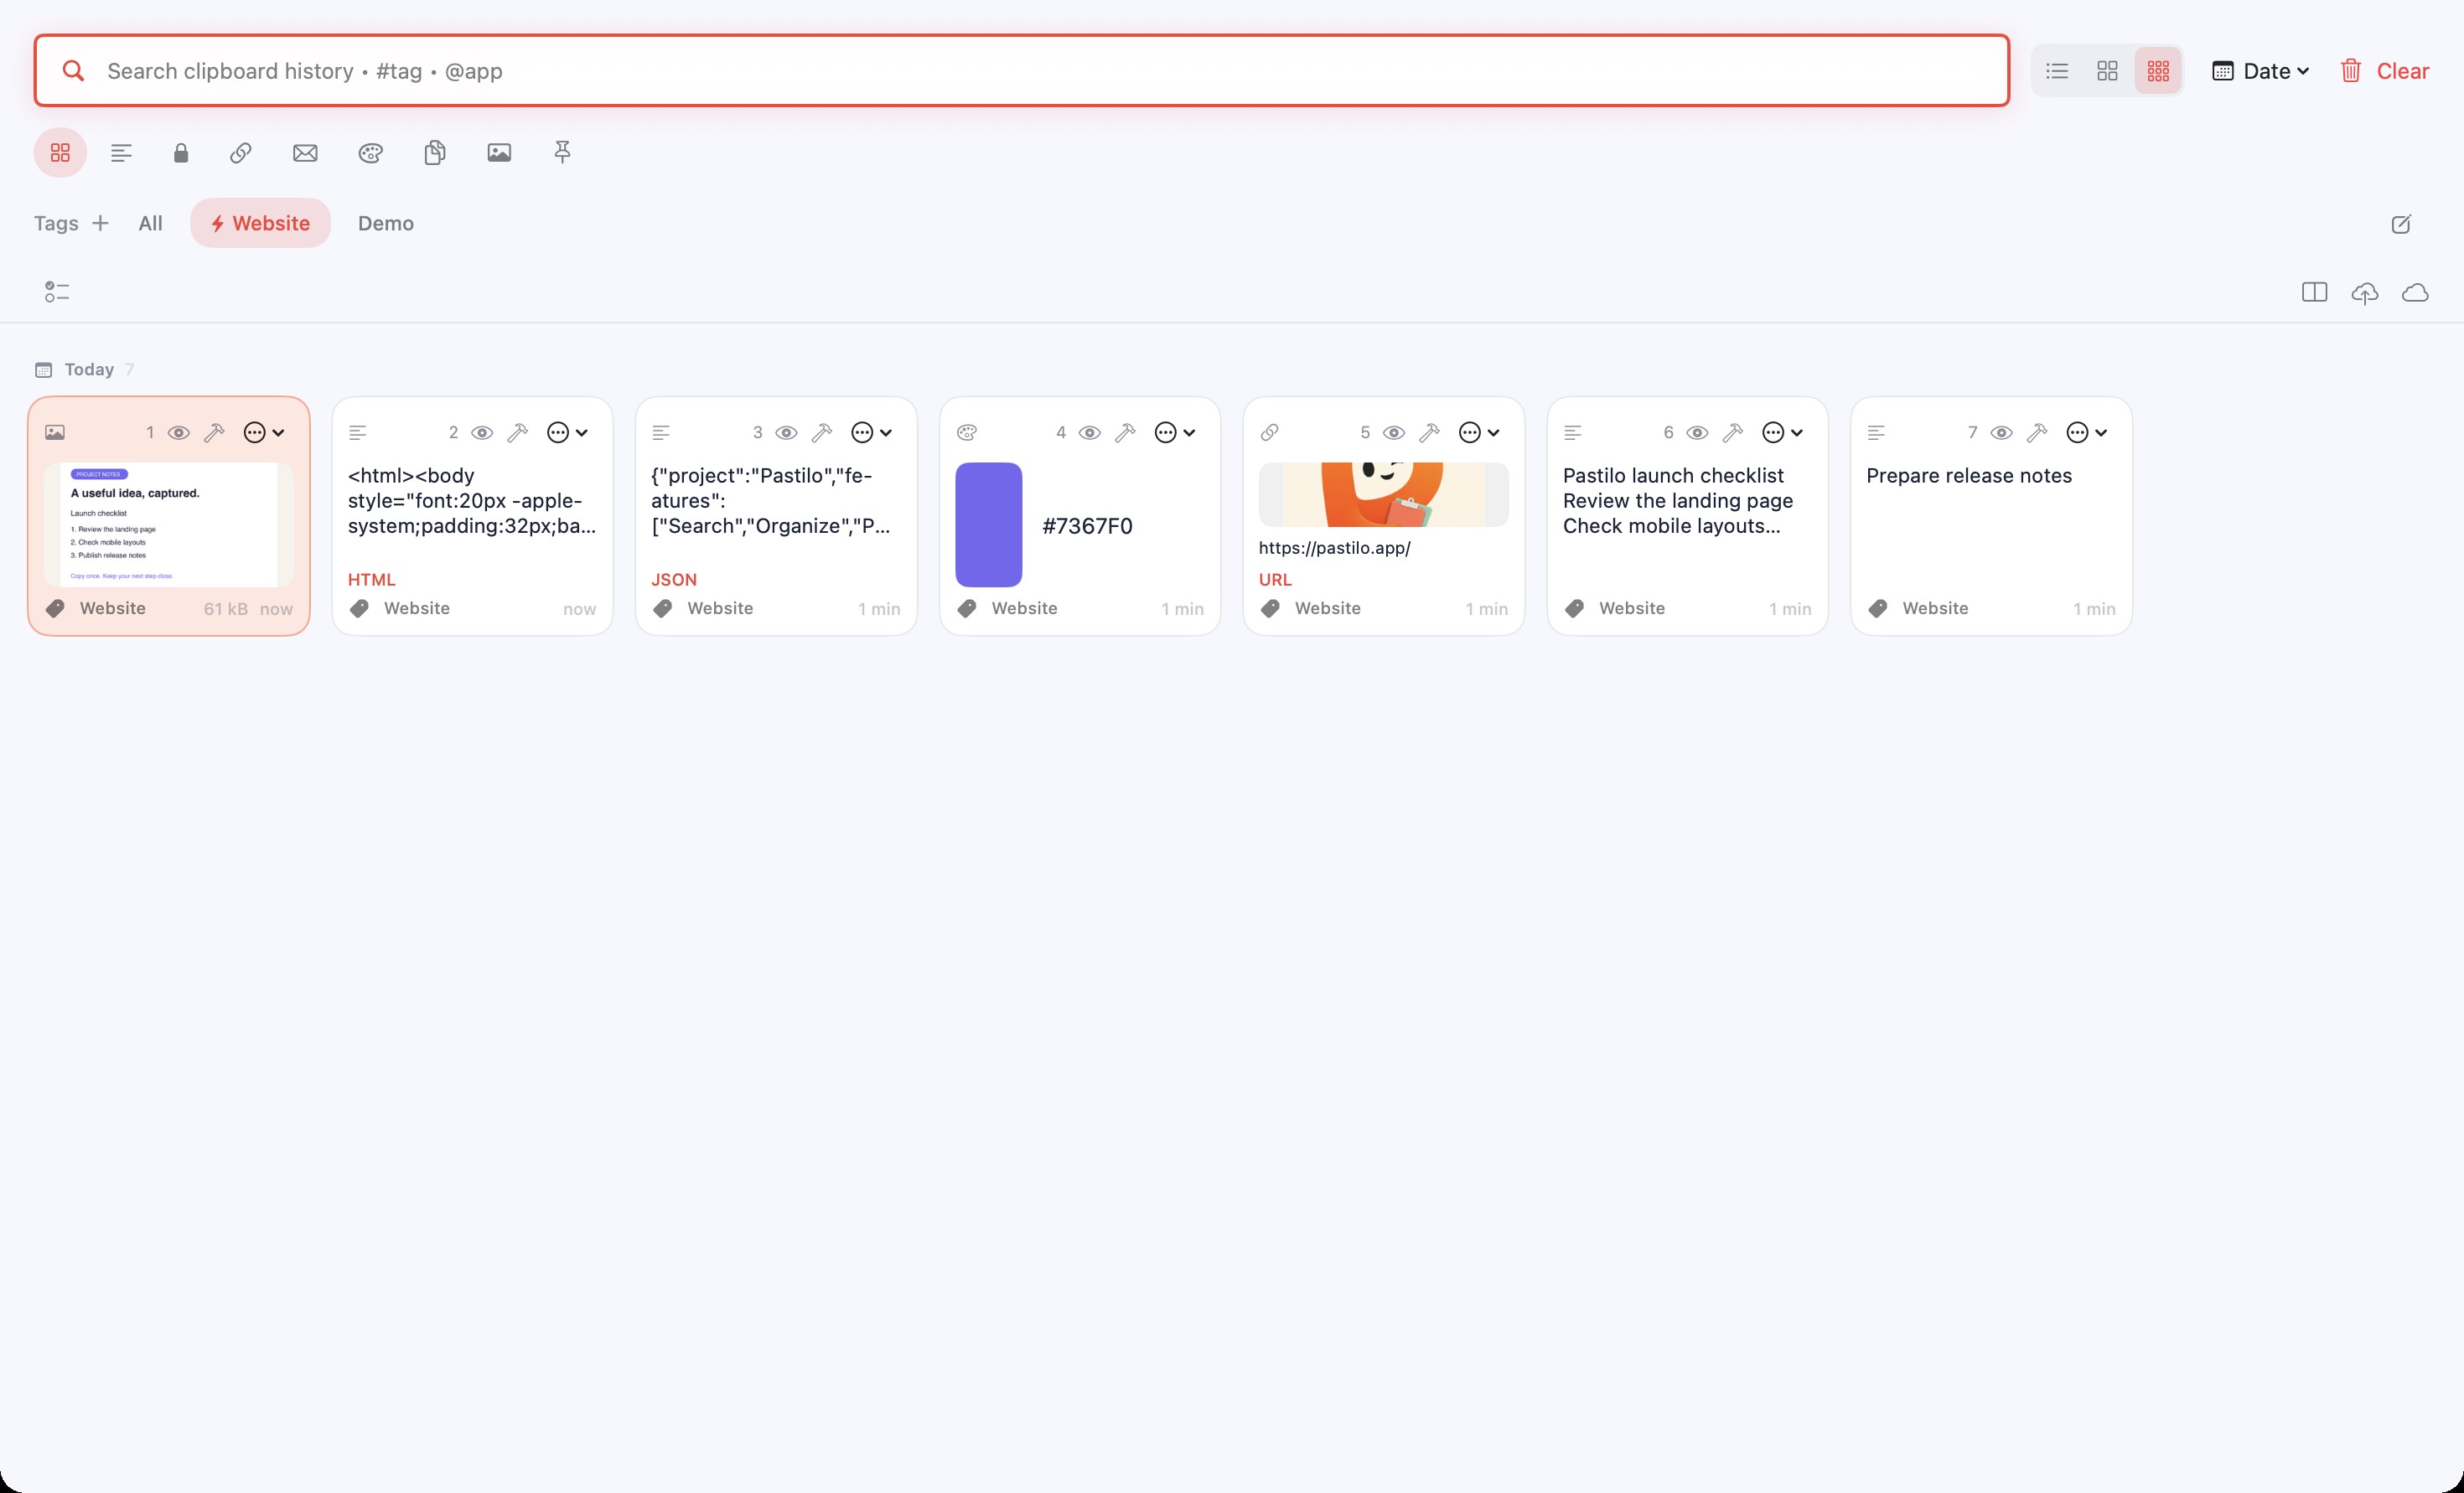2464x1493 pixels.
Task: Switch to compact grid view
Action: click(2158, 71)
